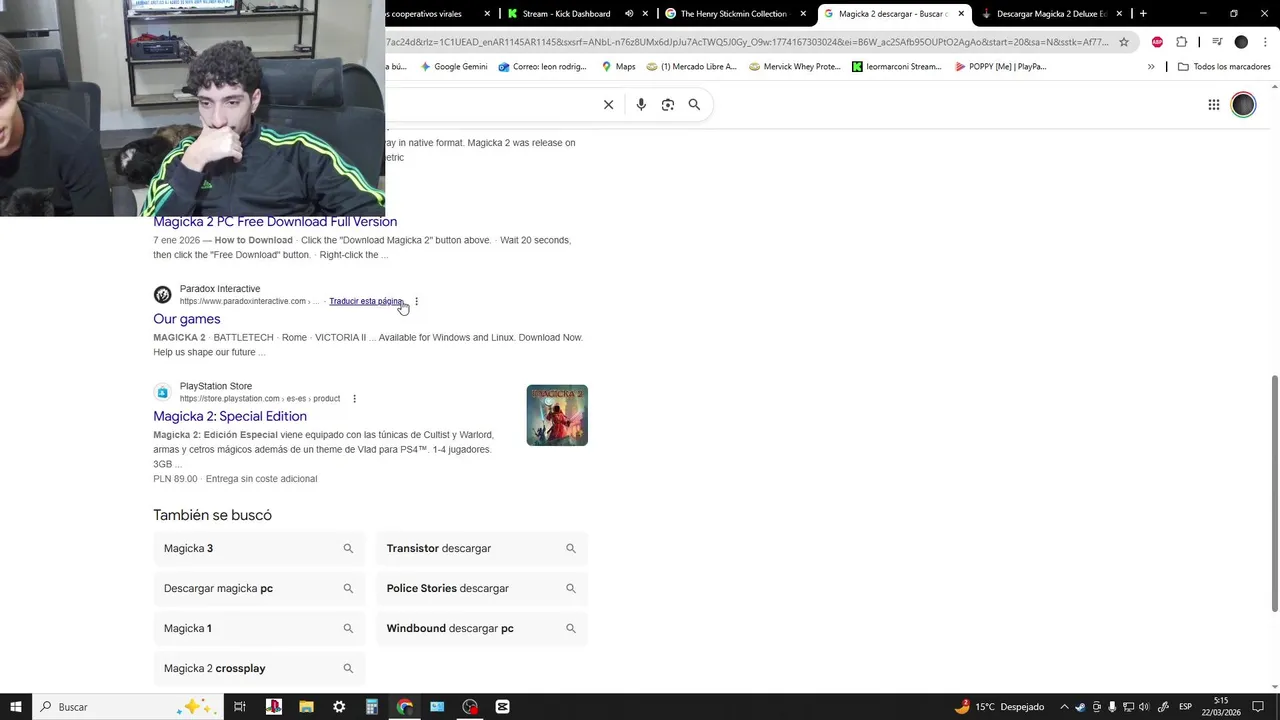The height and width of the screenshot is (720, 1280).
Task: Search related term Transistor descargar
Action: 482,548
